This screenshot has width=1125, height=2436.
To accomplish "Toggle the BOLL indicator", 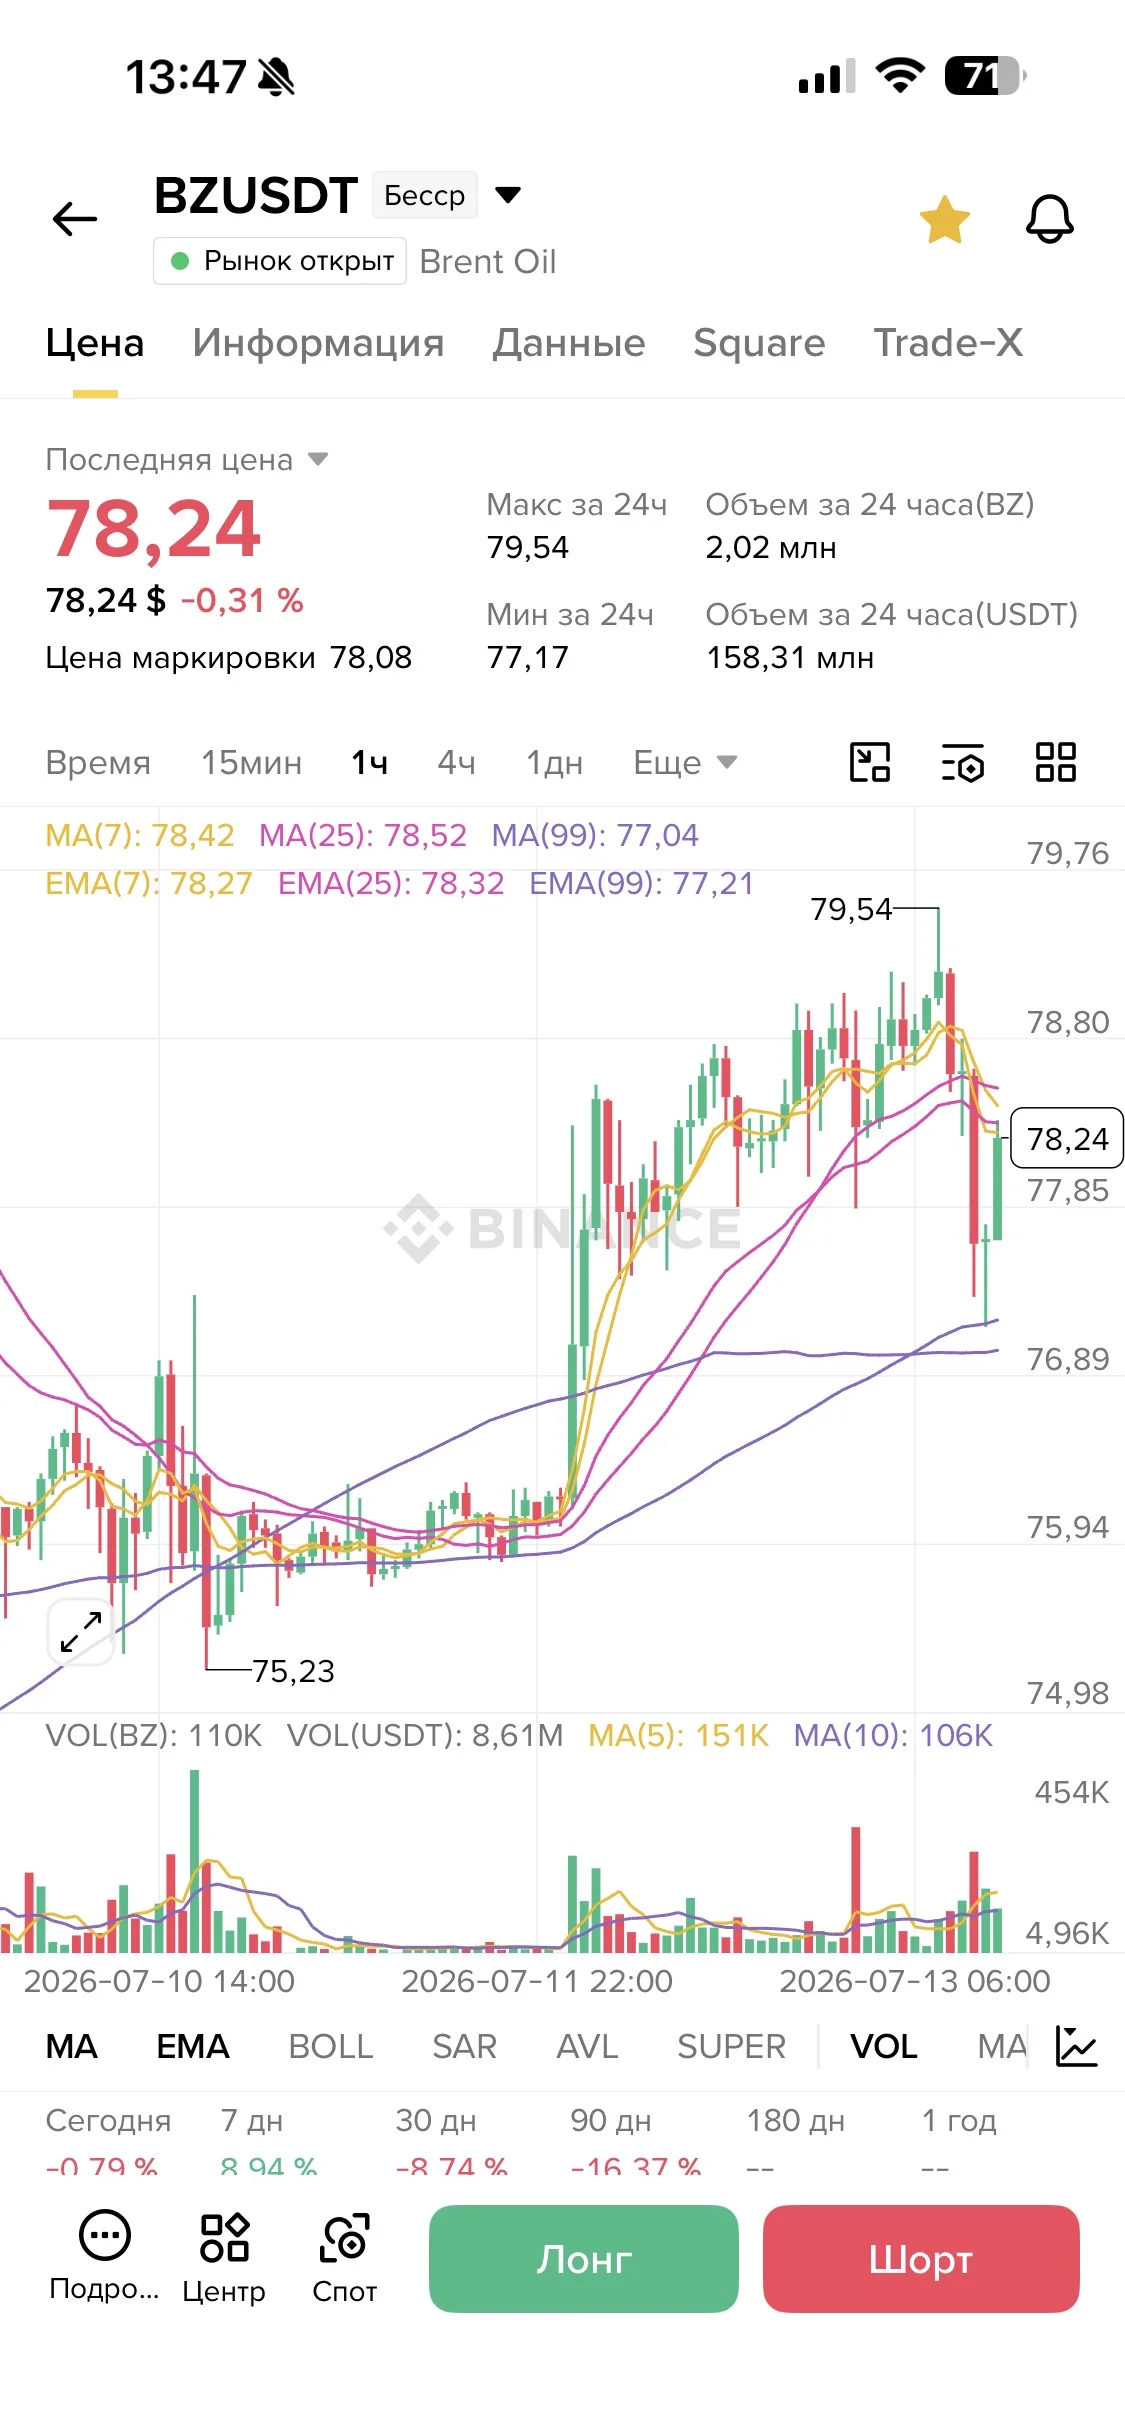I will (x=331, y=2046).
